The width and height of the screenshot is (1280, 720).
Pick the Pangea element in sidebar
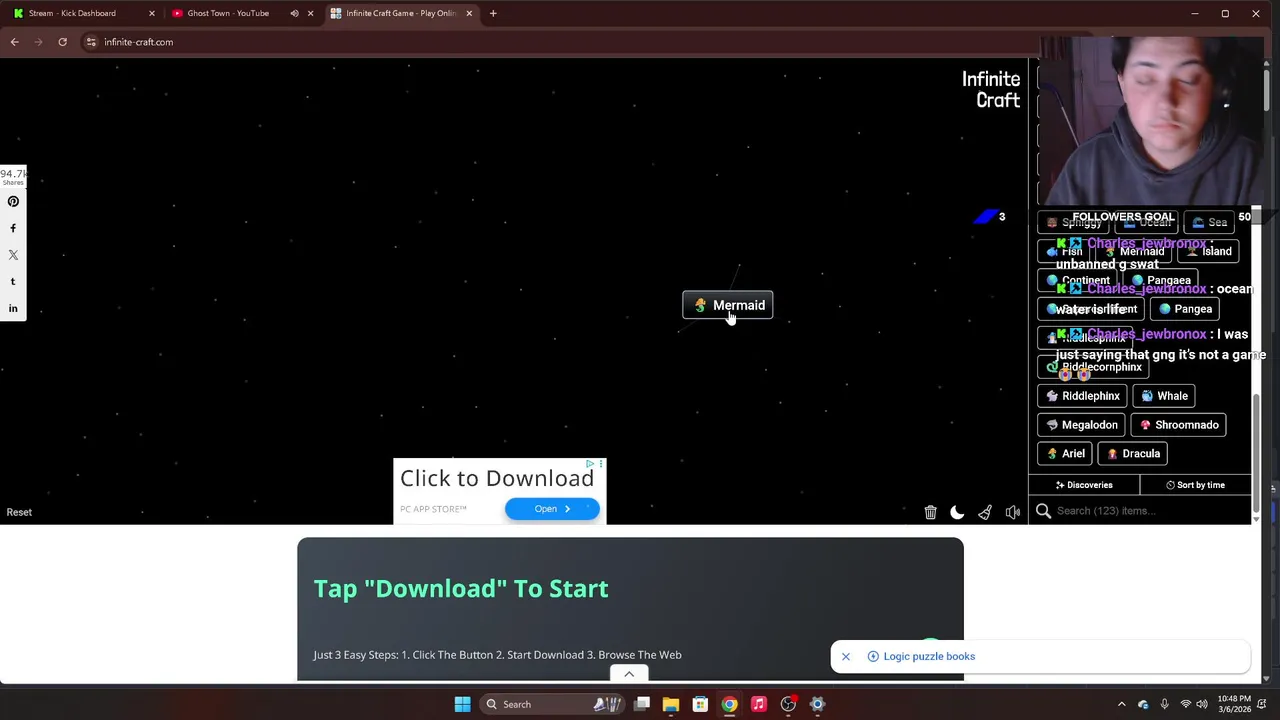(1184, 309)
